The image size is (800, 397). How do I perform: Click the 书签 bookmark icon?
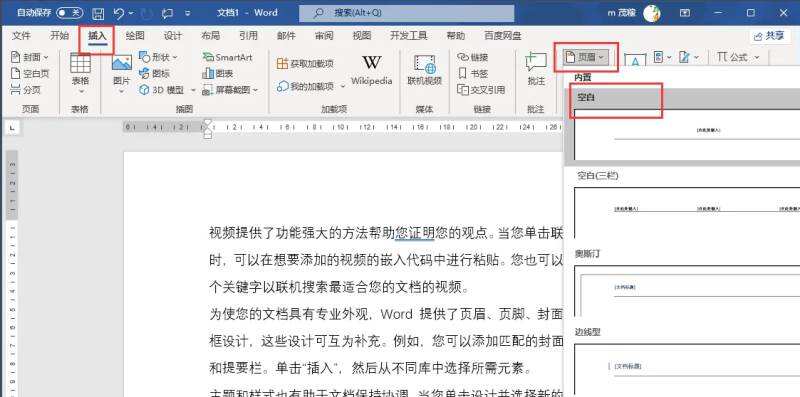point(473,73)
